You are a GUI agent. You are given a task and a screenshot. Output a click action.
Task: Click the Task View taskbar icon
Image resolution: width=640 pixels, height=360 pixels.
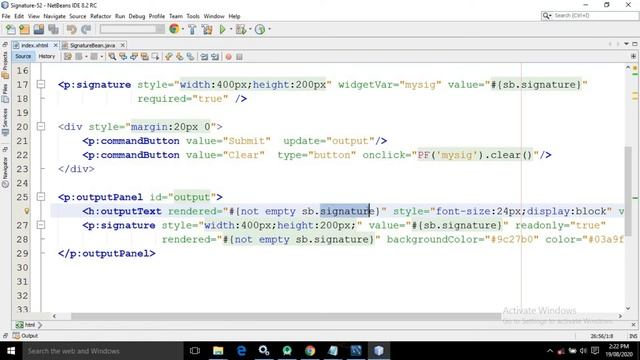tap(195, 351)
